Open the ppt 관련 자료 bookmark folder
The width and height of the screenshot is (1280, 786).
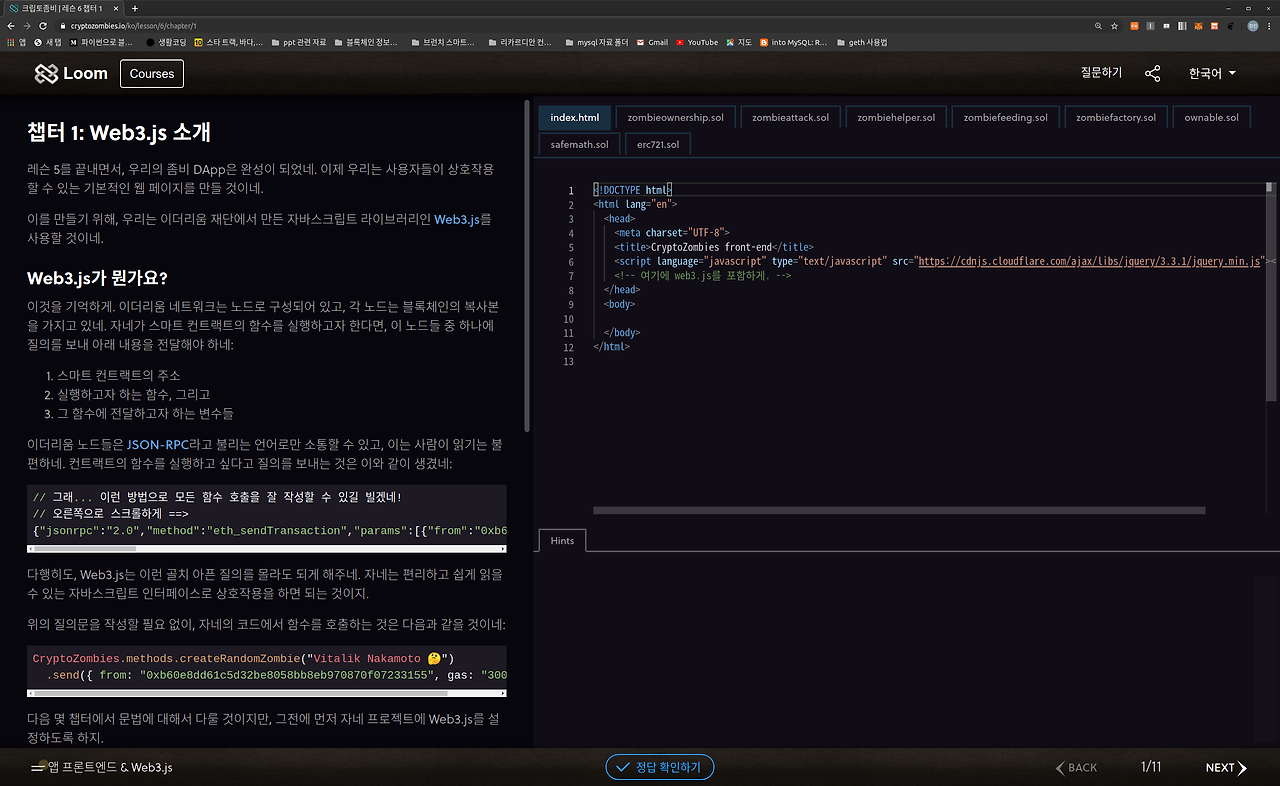298,42
